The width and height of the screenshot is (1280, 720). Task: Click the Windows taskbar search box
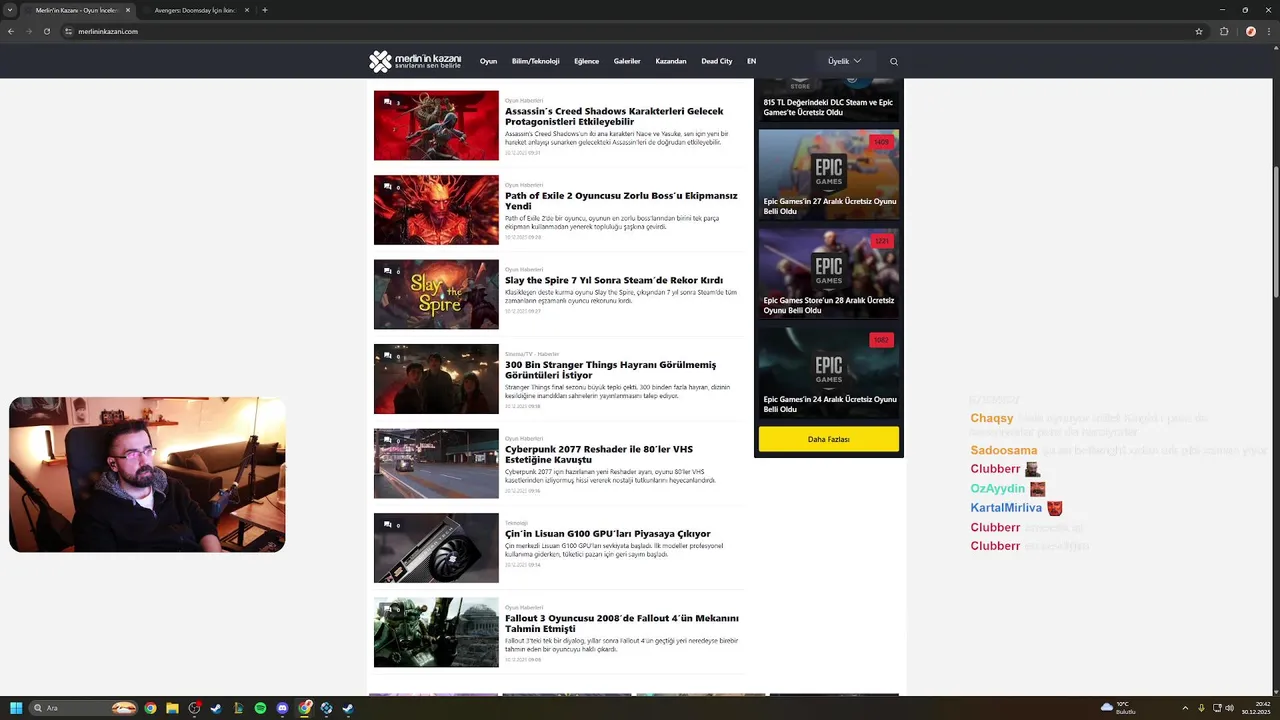pos(83,708)
